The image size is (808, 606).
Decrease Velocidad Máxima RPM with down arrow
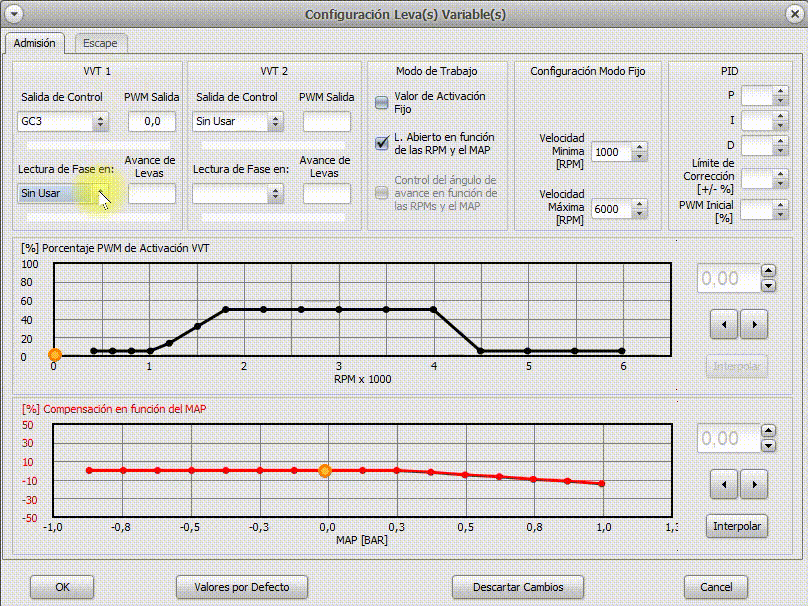click(640, 215)
